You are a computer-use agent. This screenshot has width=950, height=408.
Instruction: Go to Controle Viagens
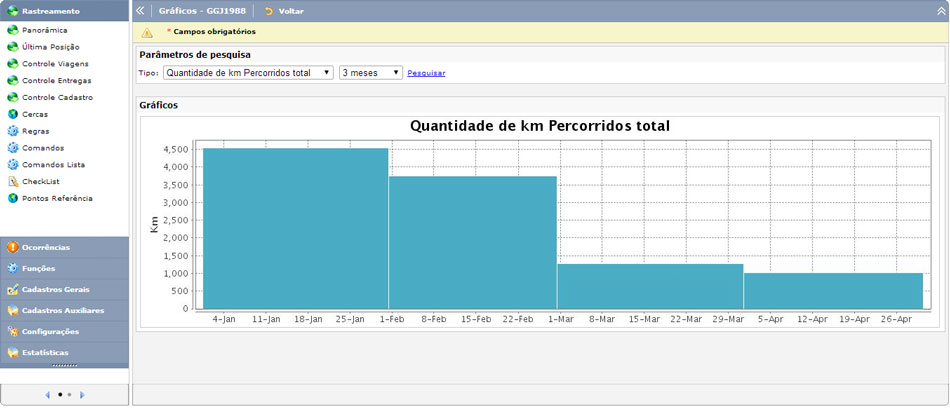tap(55, 64)
